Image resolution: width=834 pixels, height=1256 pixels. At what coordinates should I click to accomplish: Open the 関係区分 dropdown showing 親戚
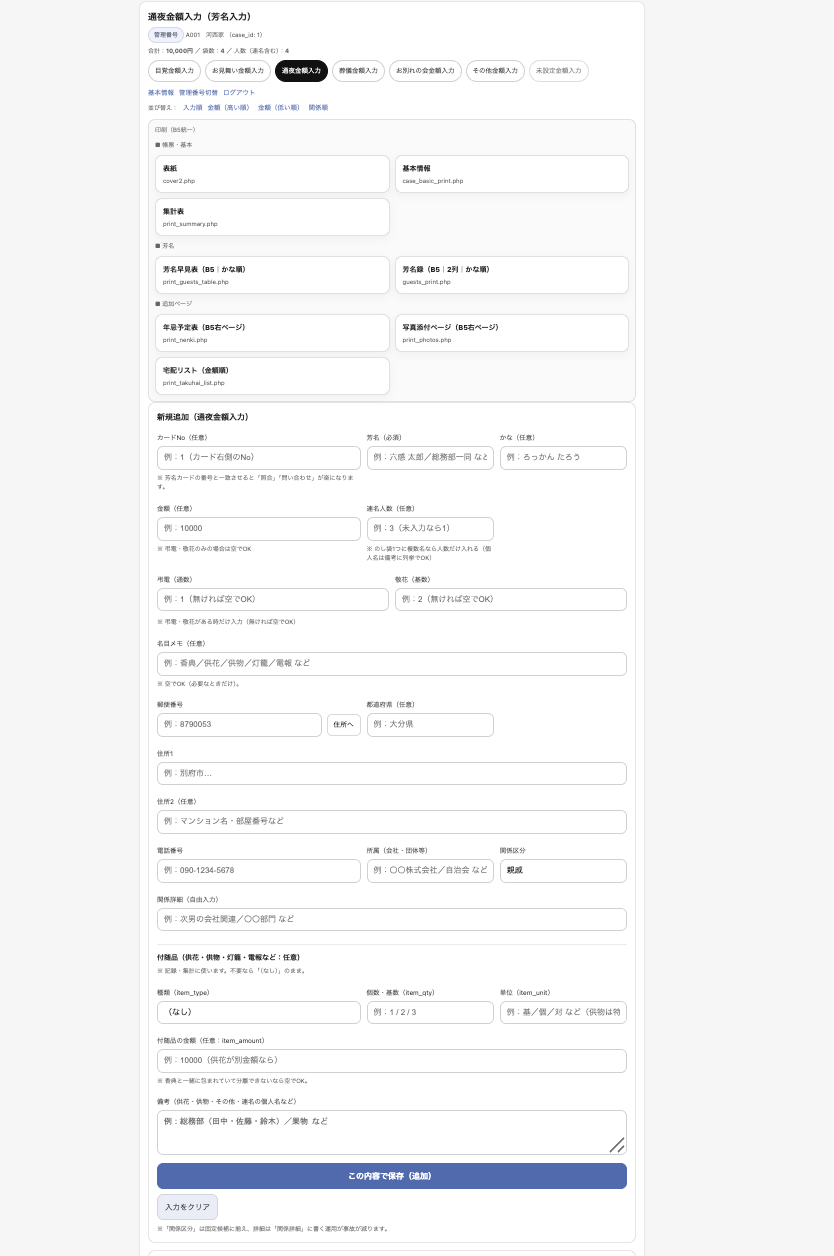coord(563,871)
